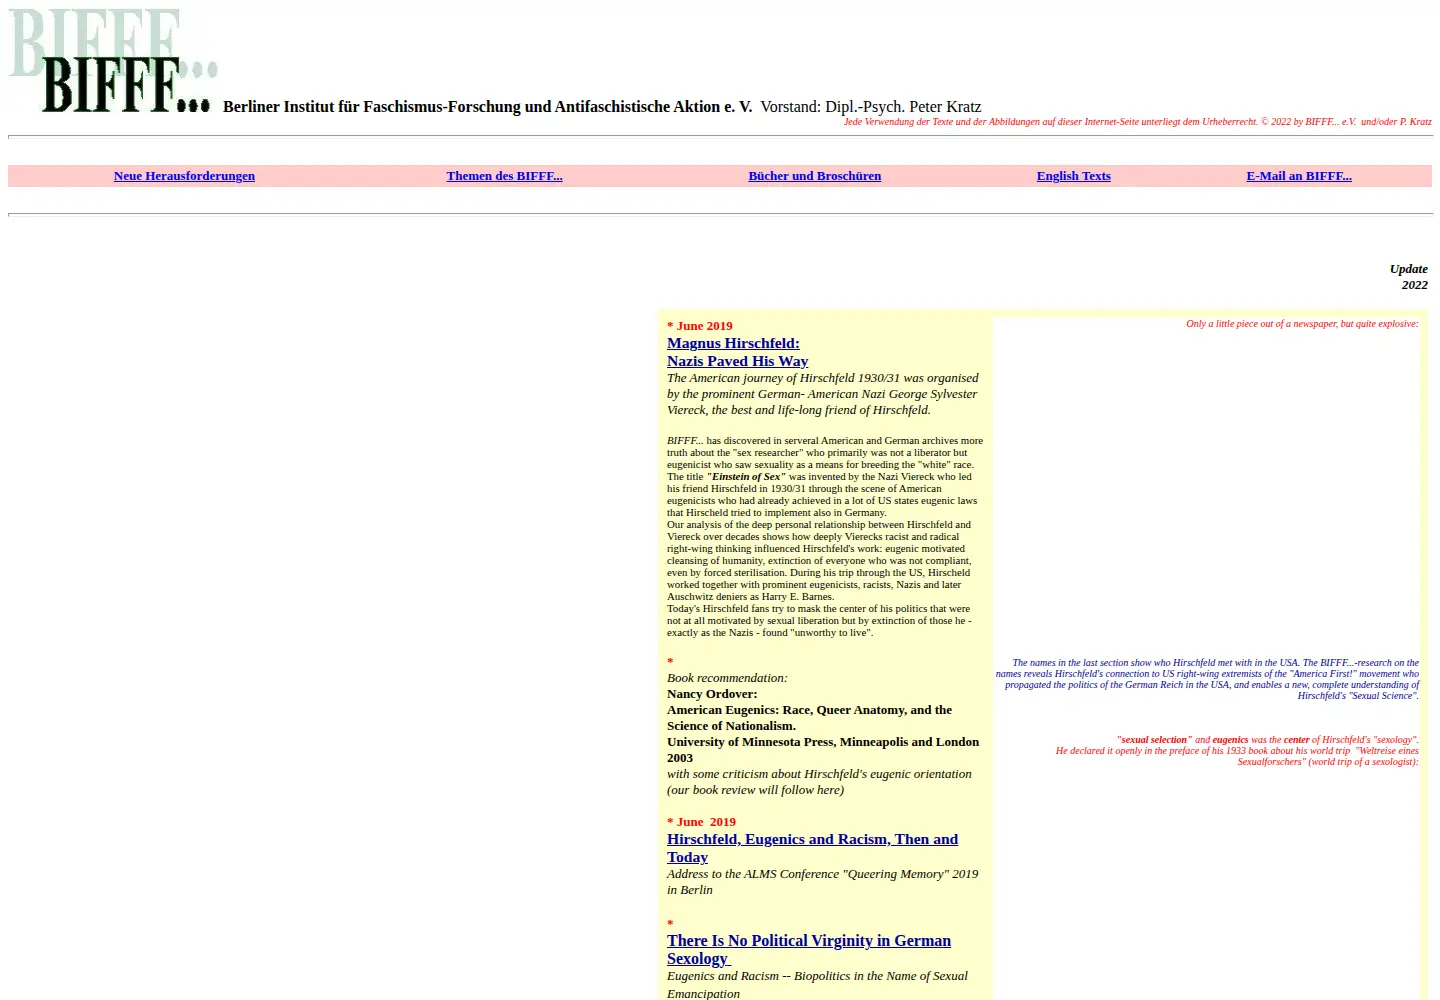Click the book title "American Eugenics: Race, Queer Anatomy"

tap(809, 718)
